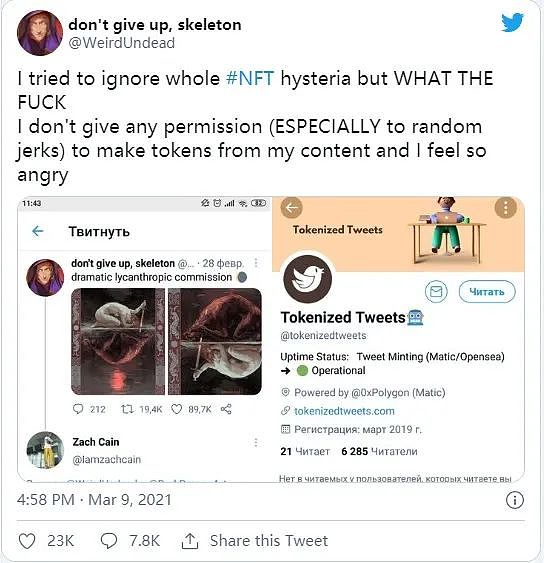Like the tweet via heart icon
The width and height of the screenshot is (544, 563).
[27, 541]
